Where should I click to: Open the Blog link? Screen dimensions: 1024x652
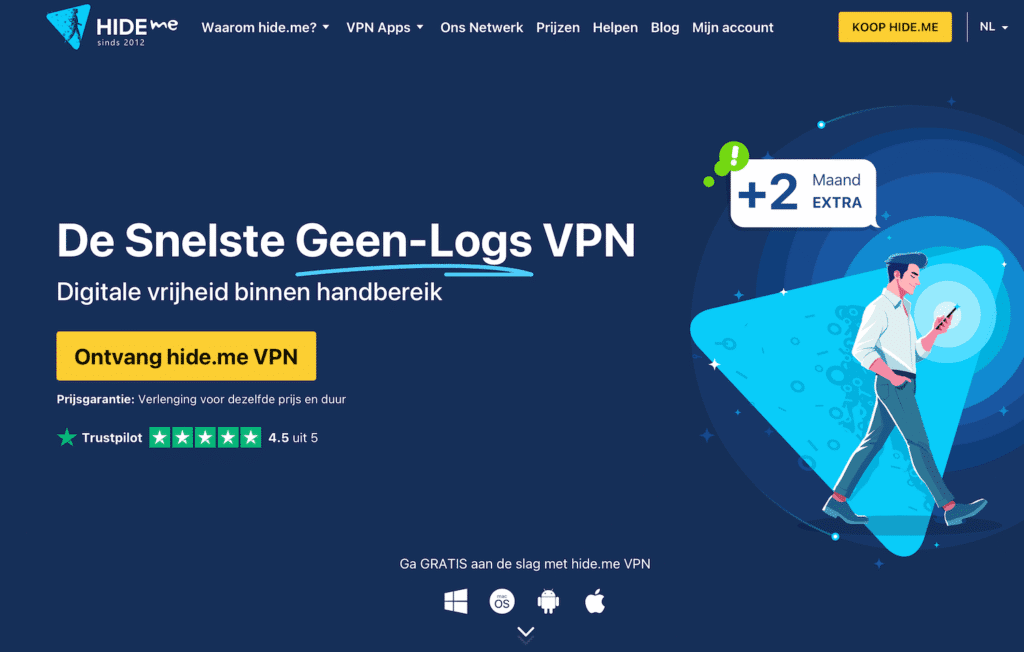(665, 27)
